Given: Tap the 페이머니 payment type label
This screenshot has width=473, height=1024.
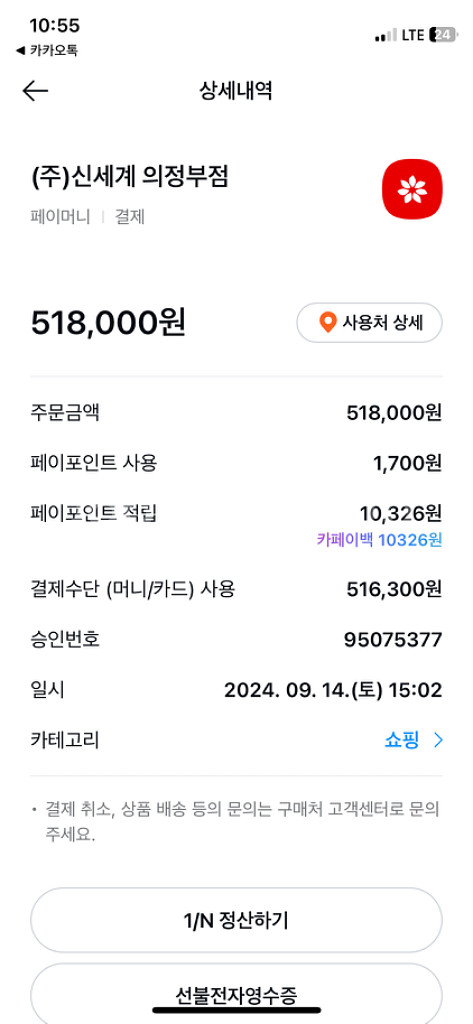Looking at the screenshot, I should click(x=60, y=217).
